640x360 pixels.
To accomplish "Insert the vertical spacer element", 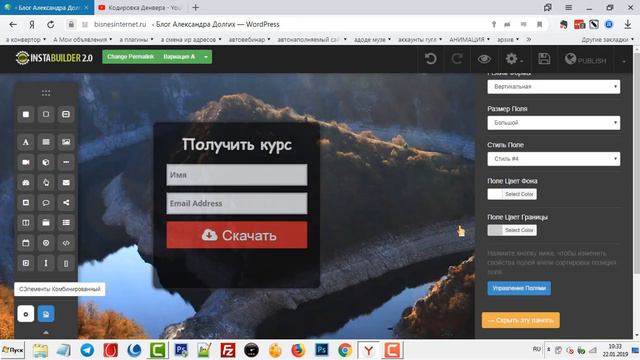I will coord(46,263).
